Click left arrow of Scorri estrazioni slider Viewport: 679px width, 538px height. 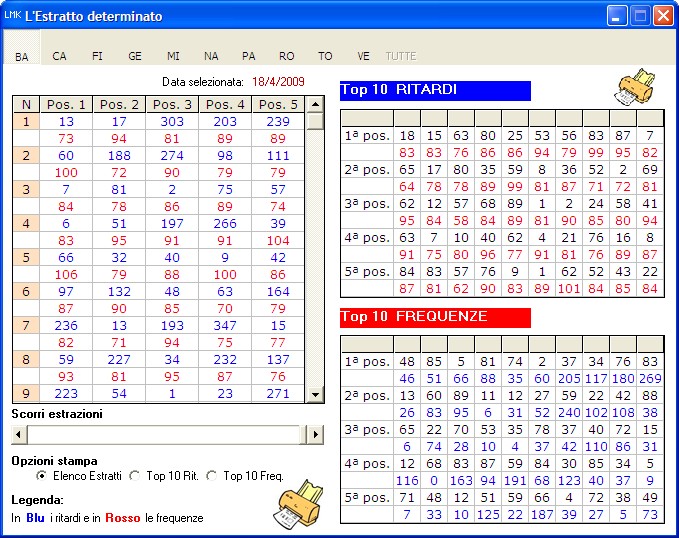pos(19,434)
